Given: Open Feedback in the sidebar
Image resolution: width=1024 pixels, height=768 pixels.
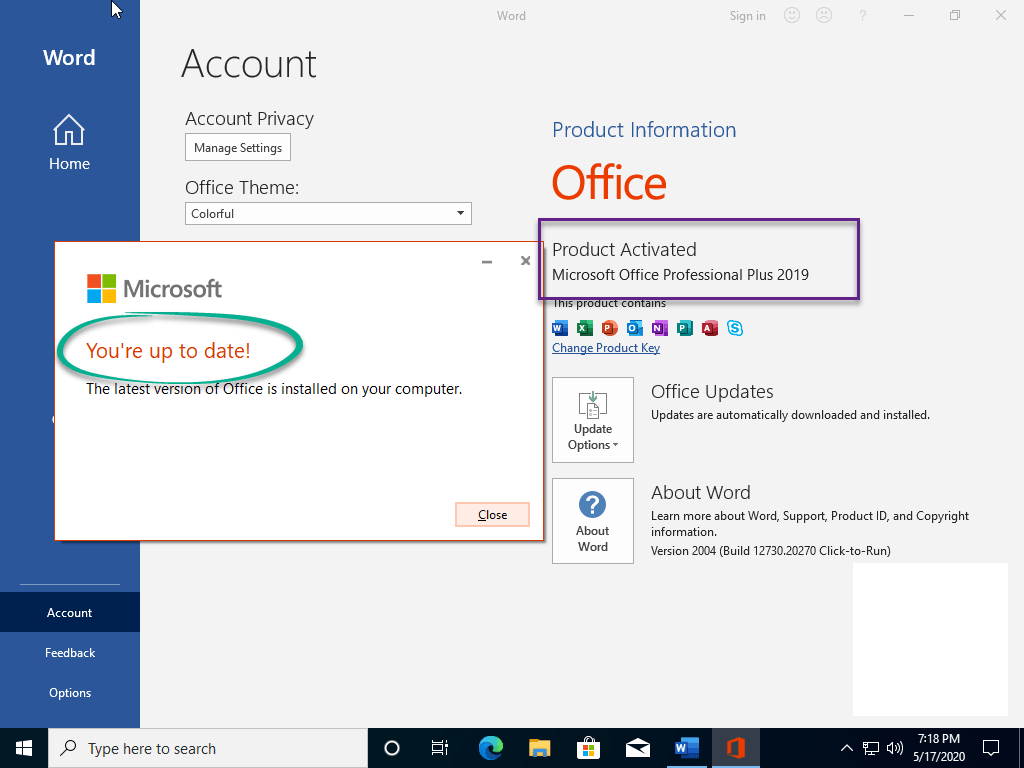Looking at the screenshot, I should 69,652.
